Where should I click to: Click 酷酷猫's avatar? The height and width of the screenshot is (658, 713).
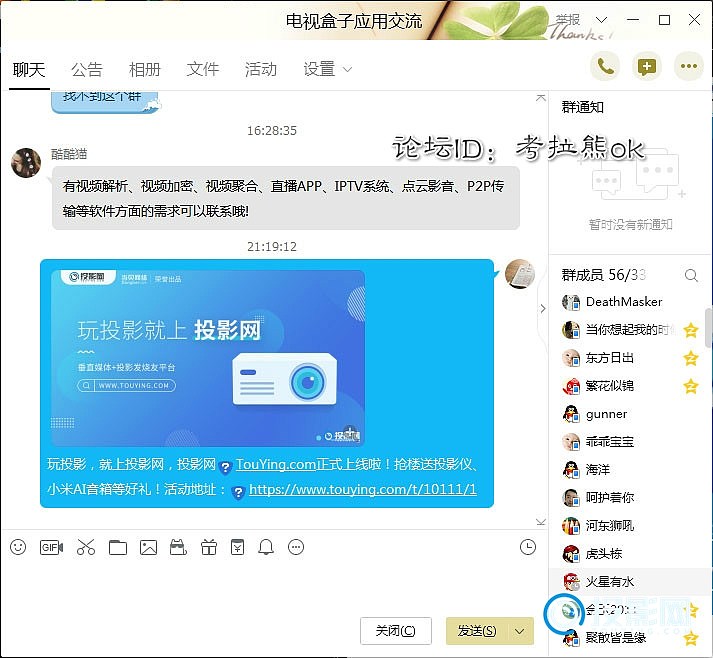click(26, 162)
